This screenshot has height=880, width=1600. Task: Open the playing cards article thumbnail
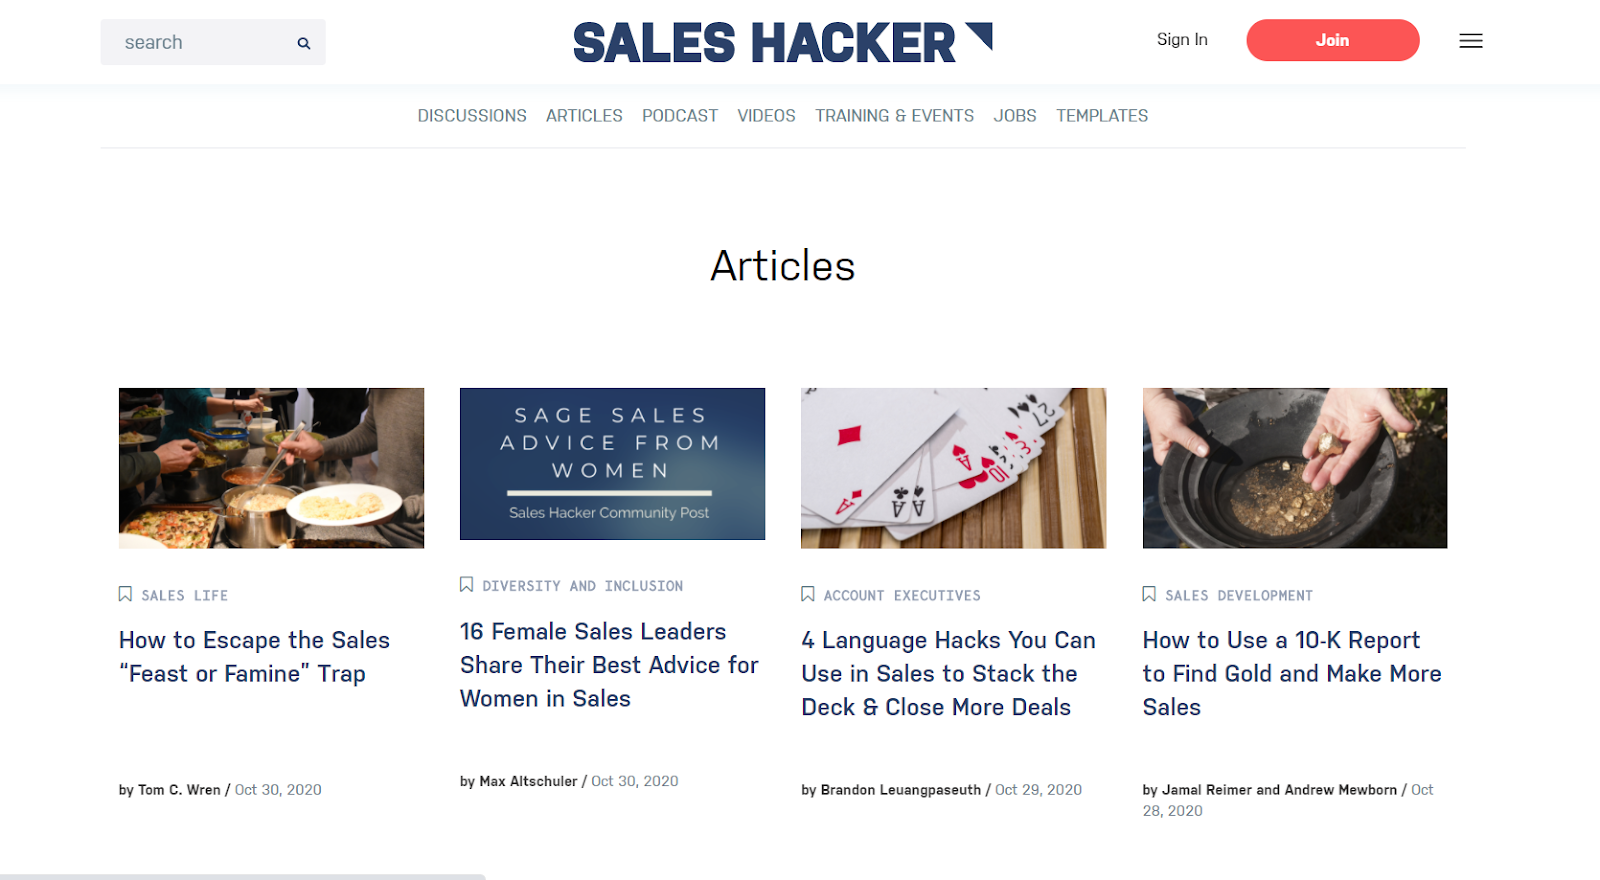[953, 468]
